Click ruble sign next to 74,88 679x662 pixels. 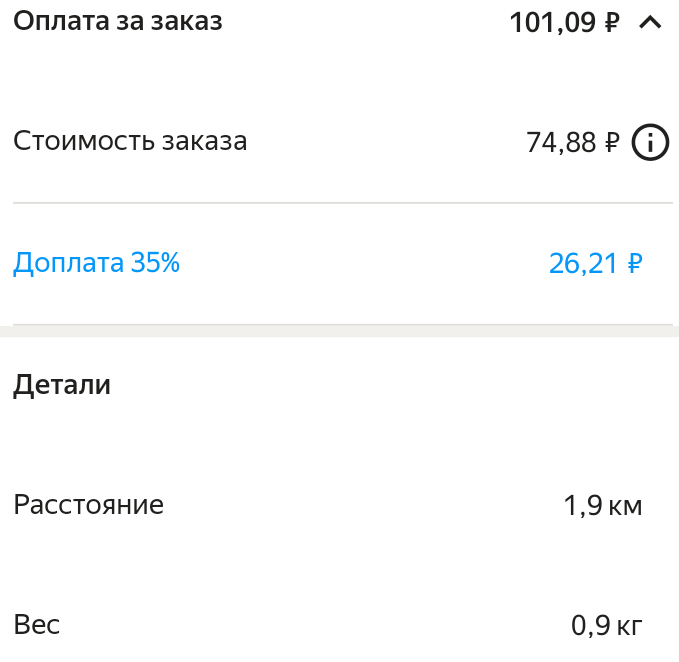613,143
